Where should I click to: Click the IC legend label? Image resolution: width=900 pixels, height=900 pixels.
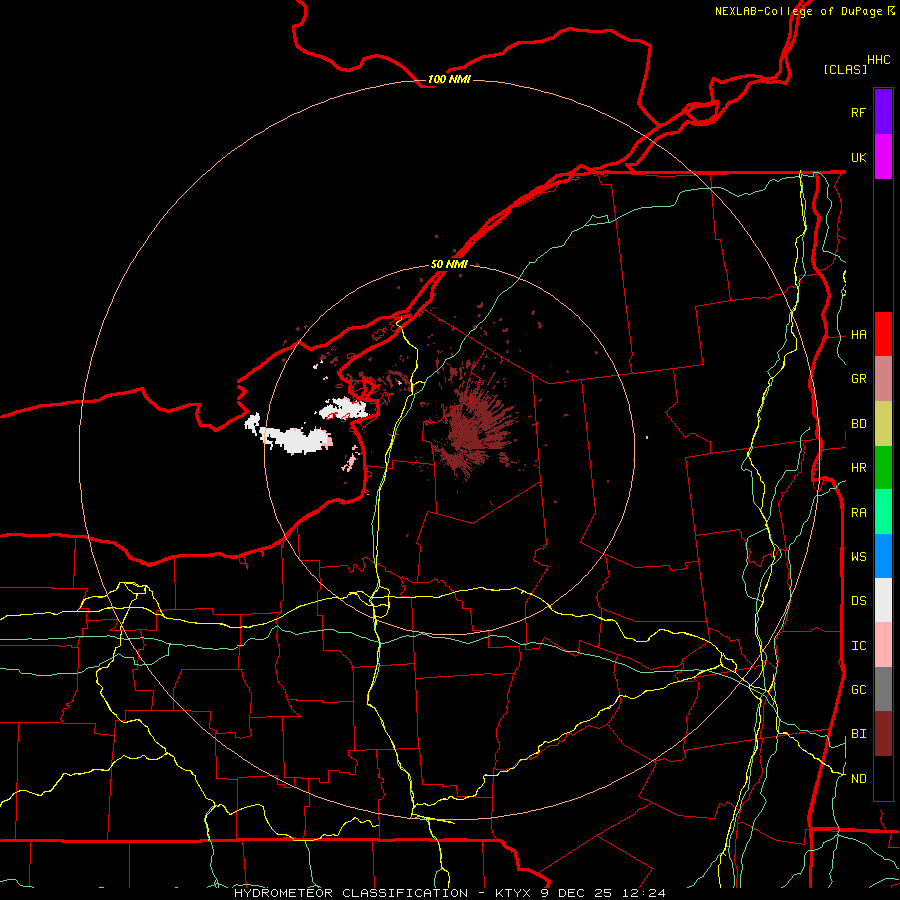point(859,646)
